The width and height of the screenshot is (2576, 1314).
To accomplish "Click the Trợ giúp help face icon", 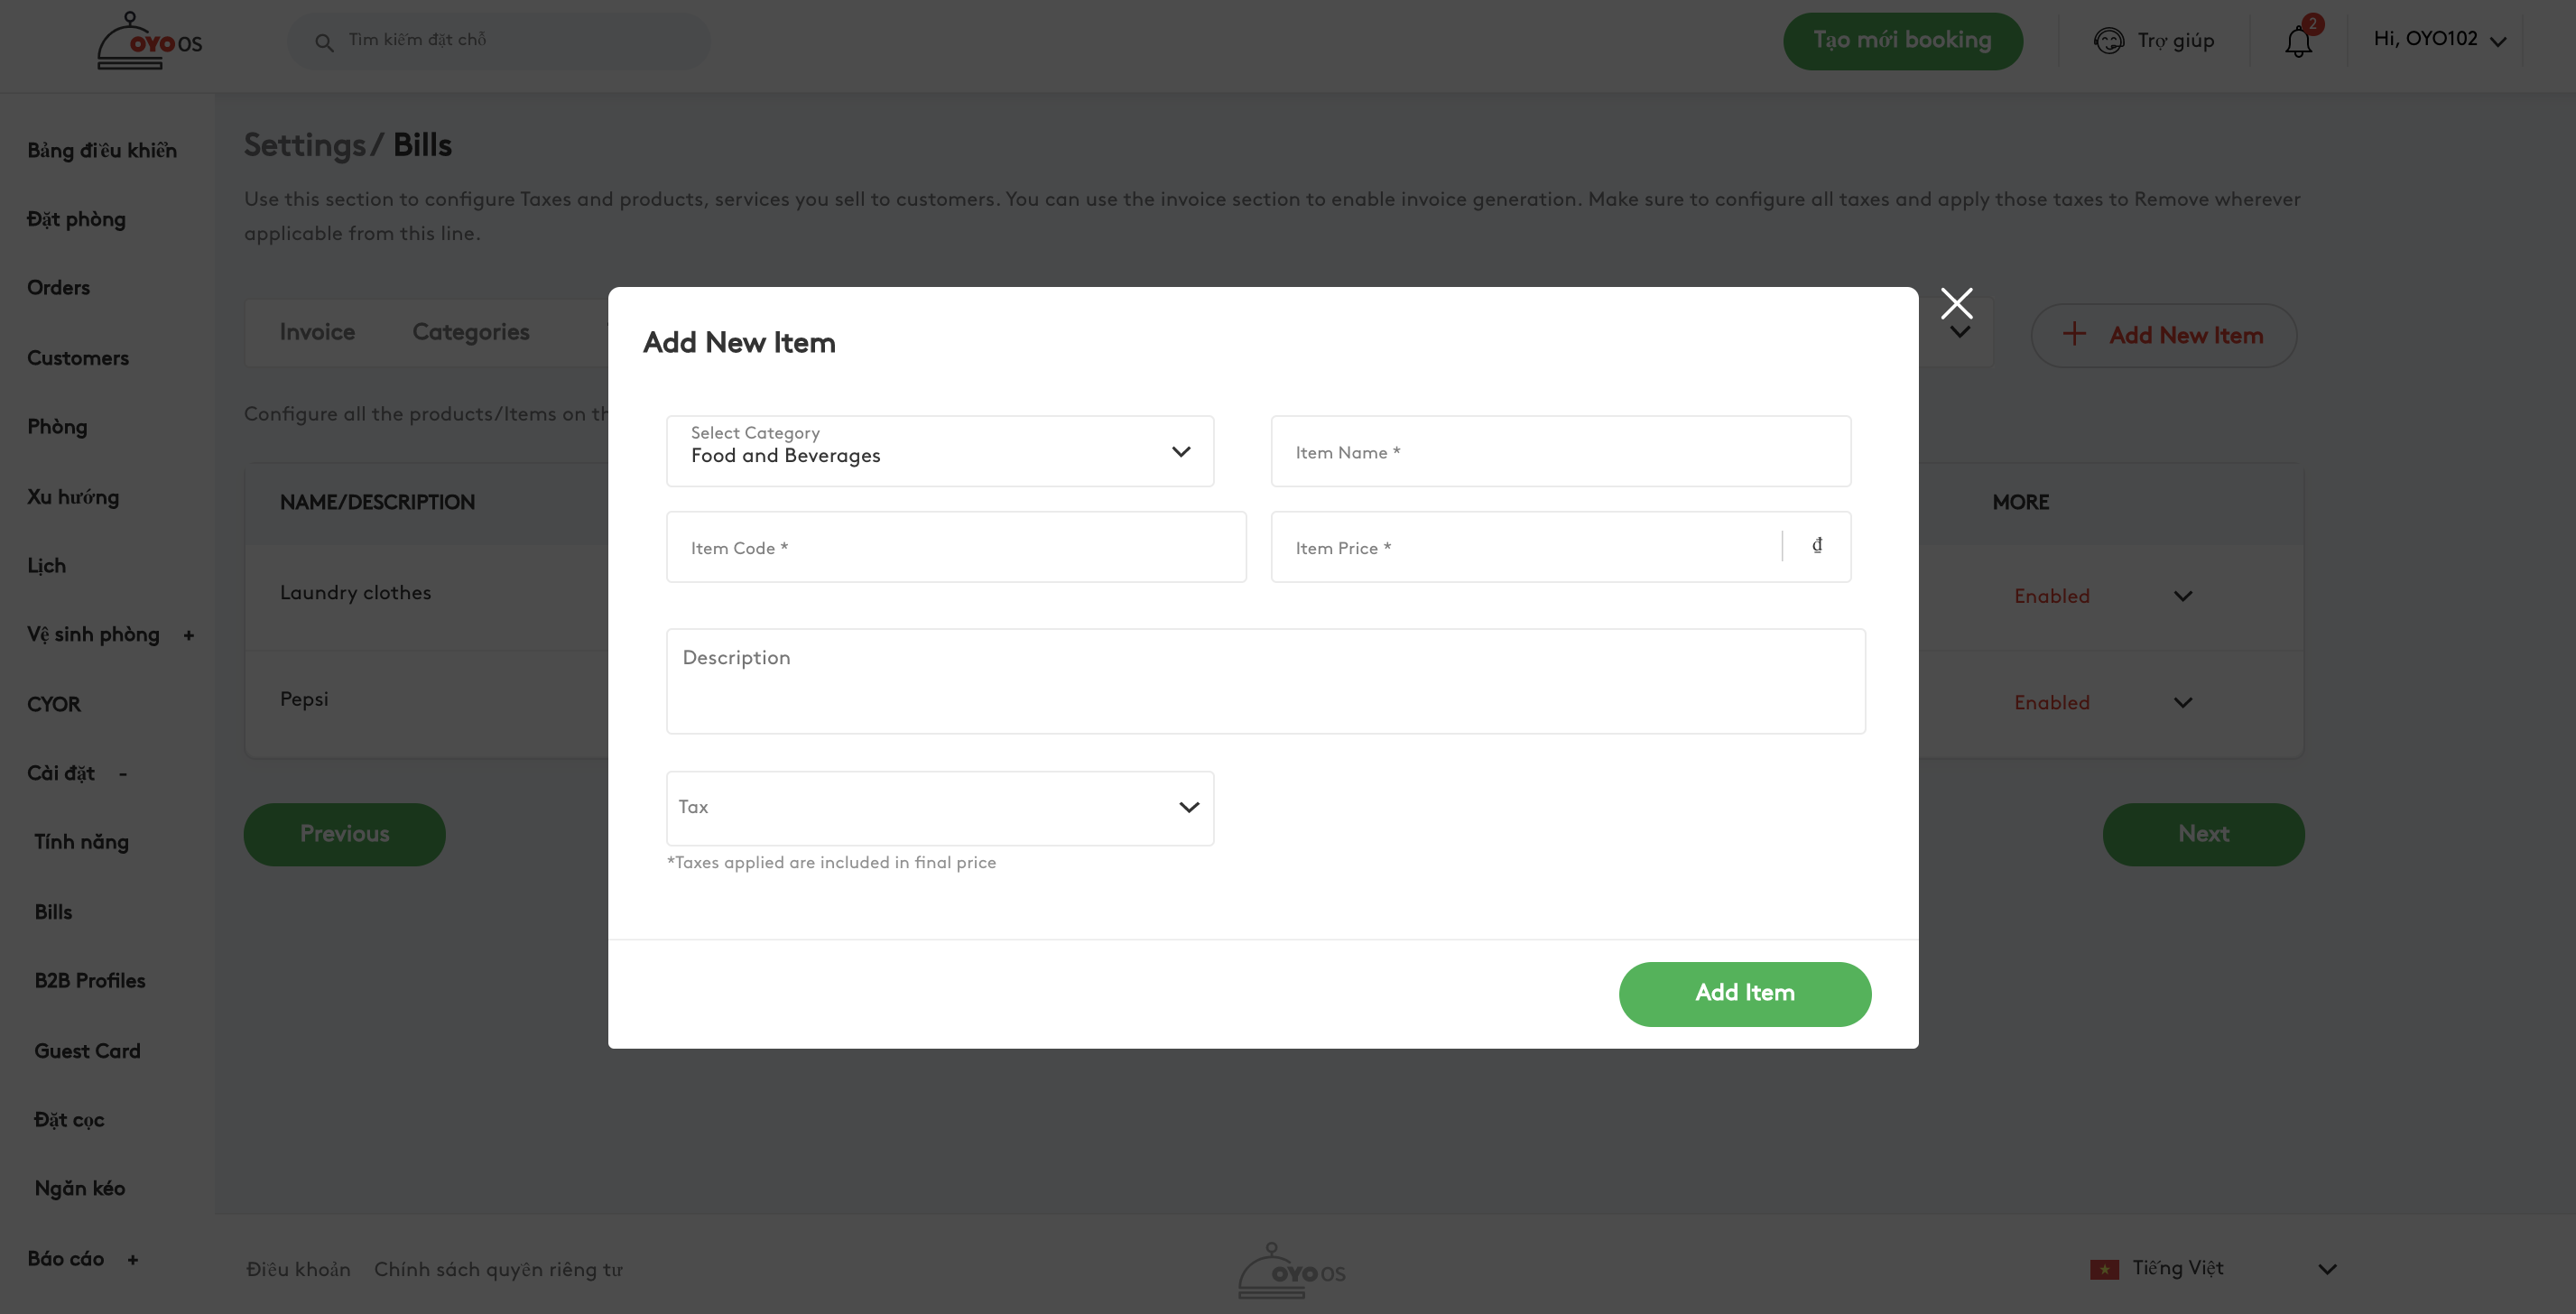I will pyautogui.click(x=2109, y=41).
